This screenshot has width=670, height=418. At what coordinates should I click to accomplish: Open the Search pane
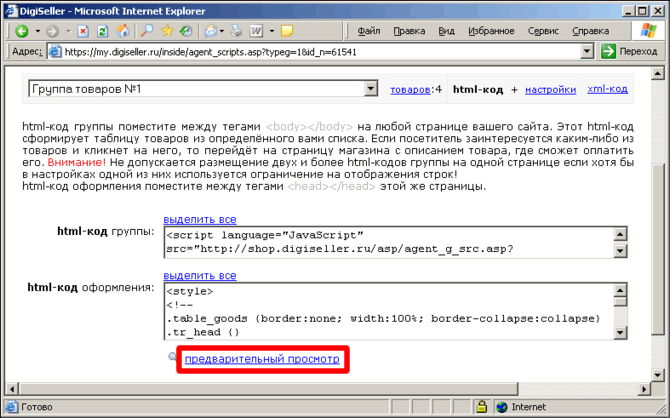point(147,31)
